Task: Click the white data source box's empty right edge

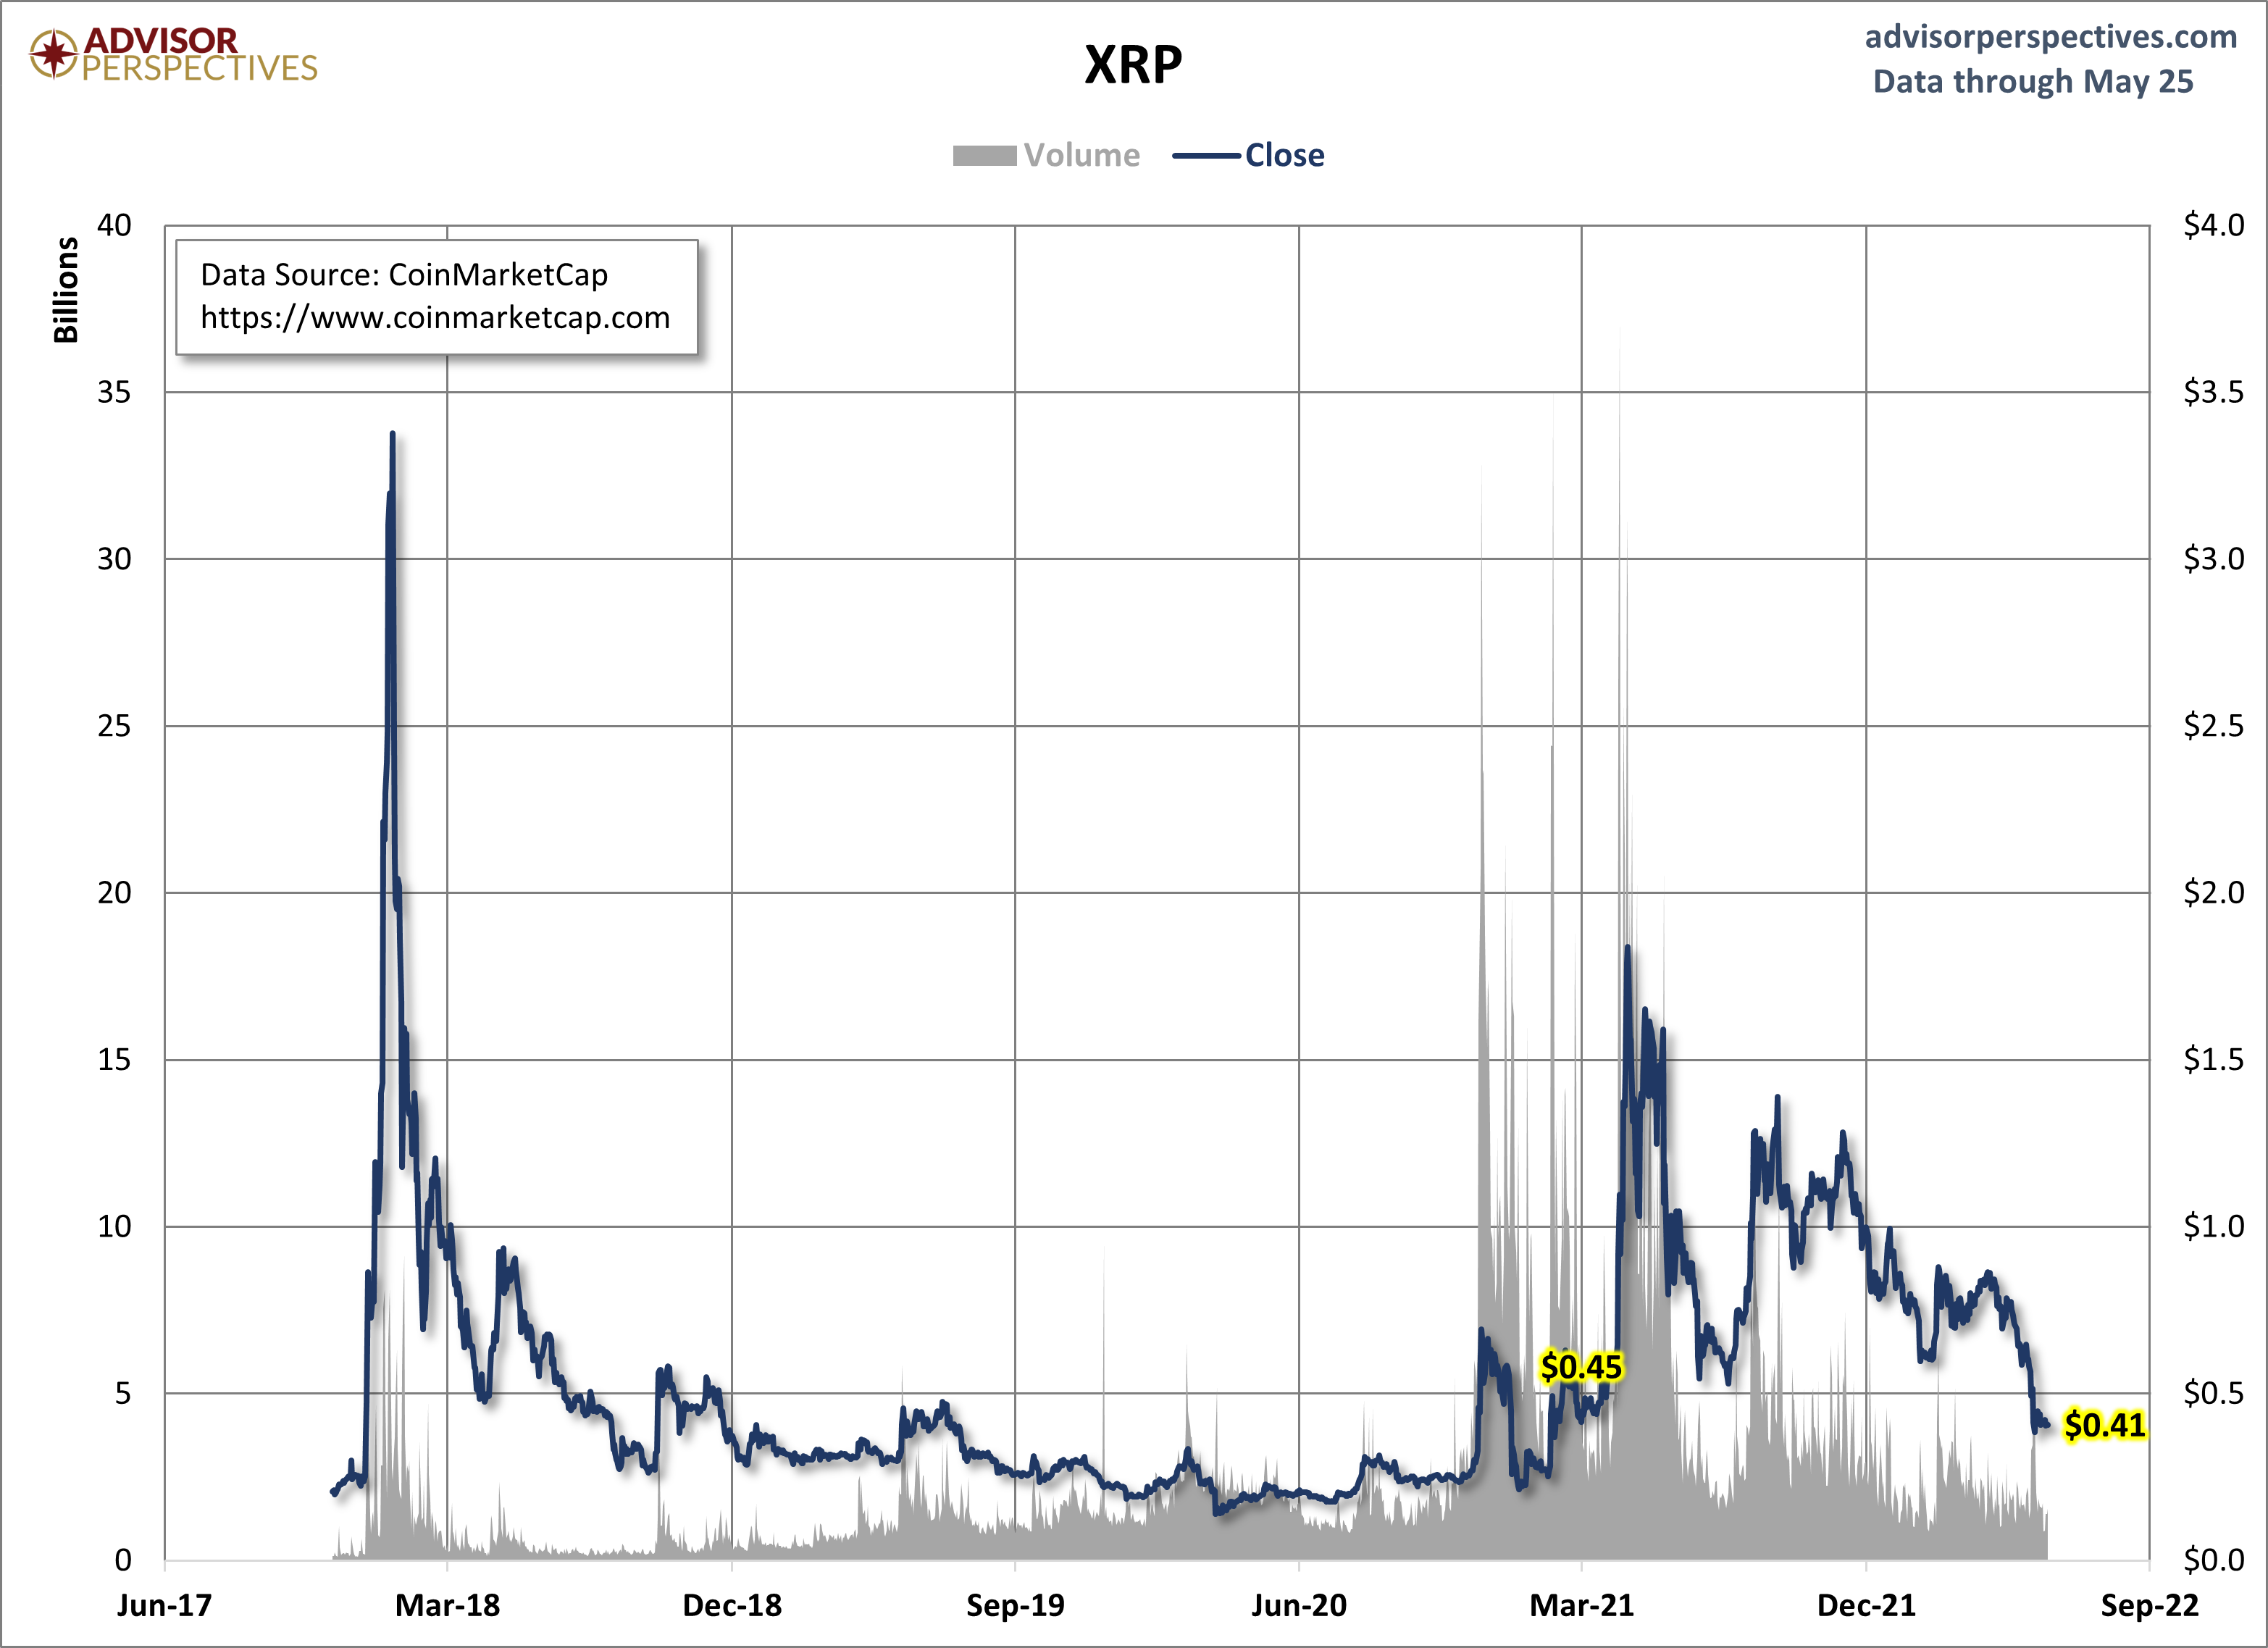Action: [685, 297]
